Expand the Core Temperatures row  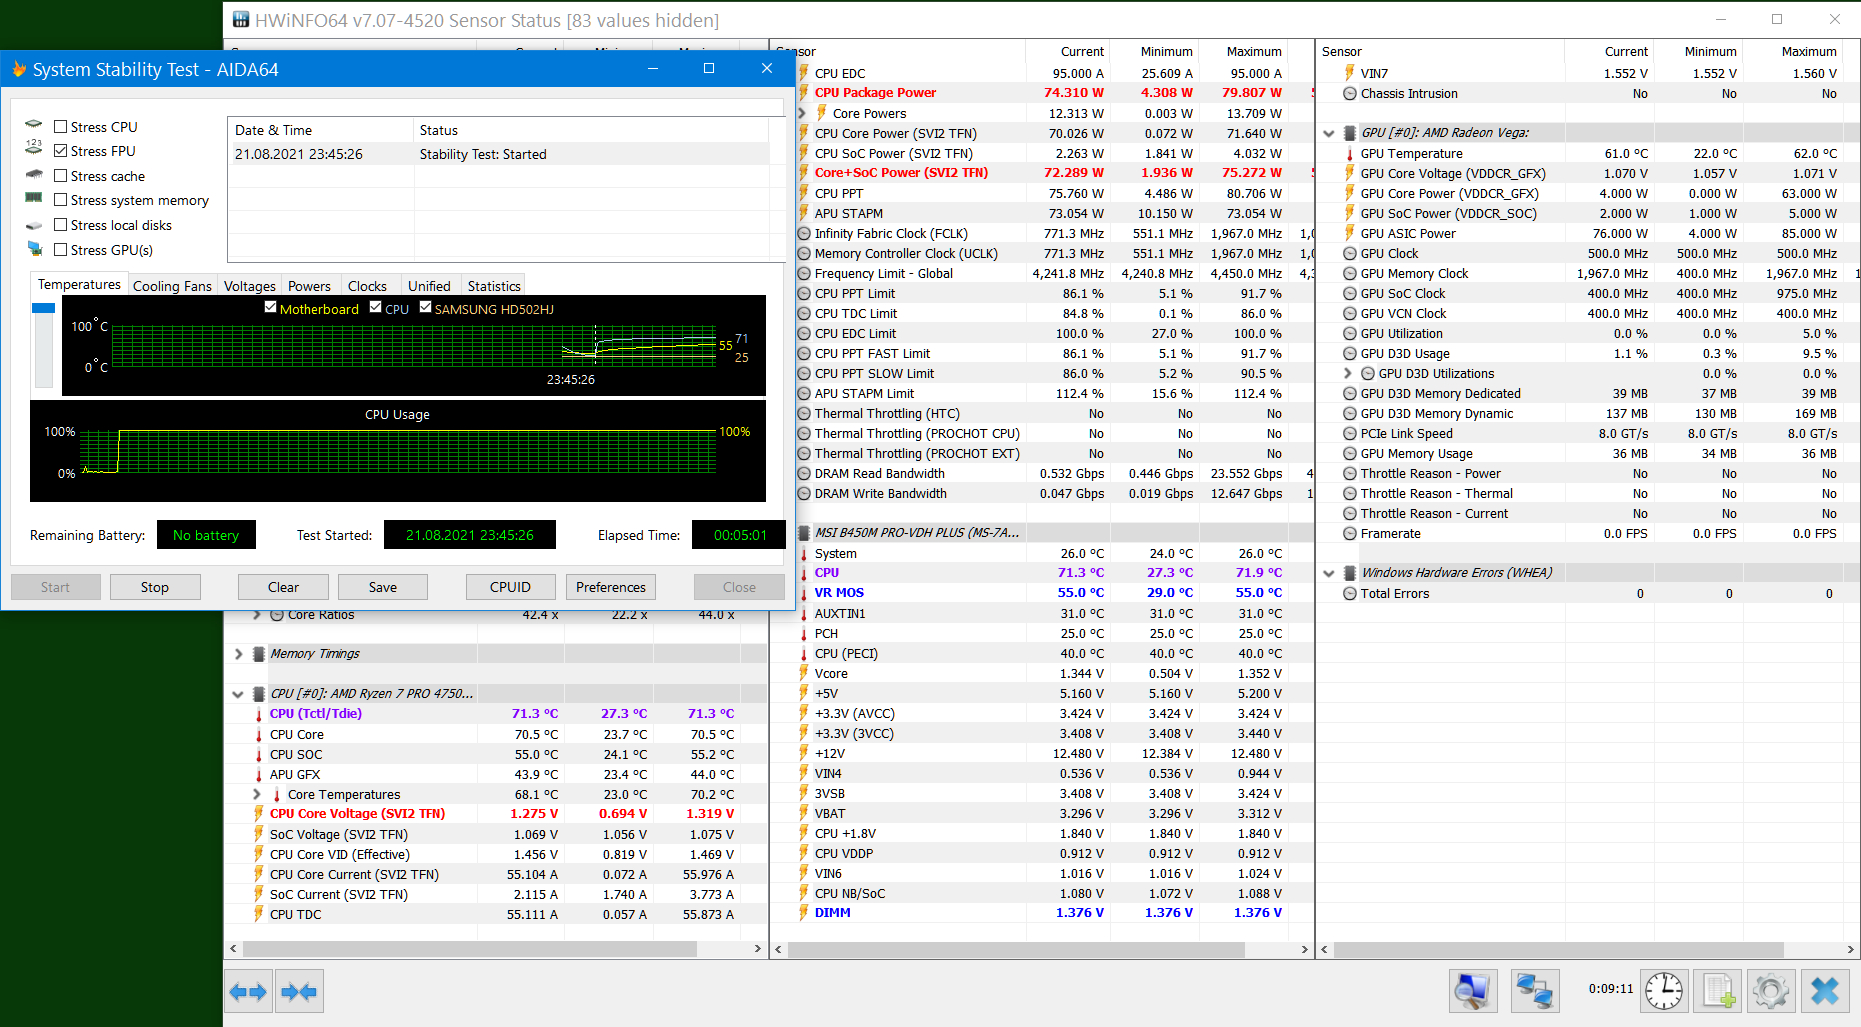pyautogui.click(x=257, y=794)
